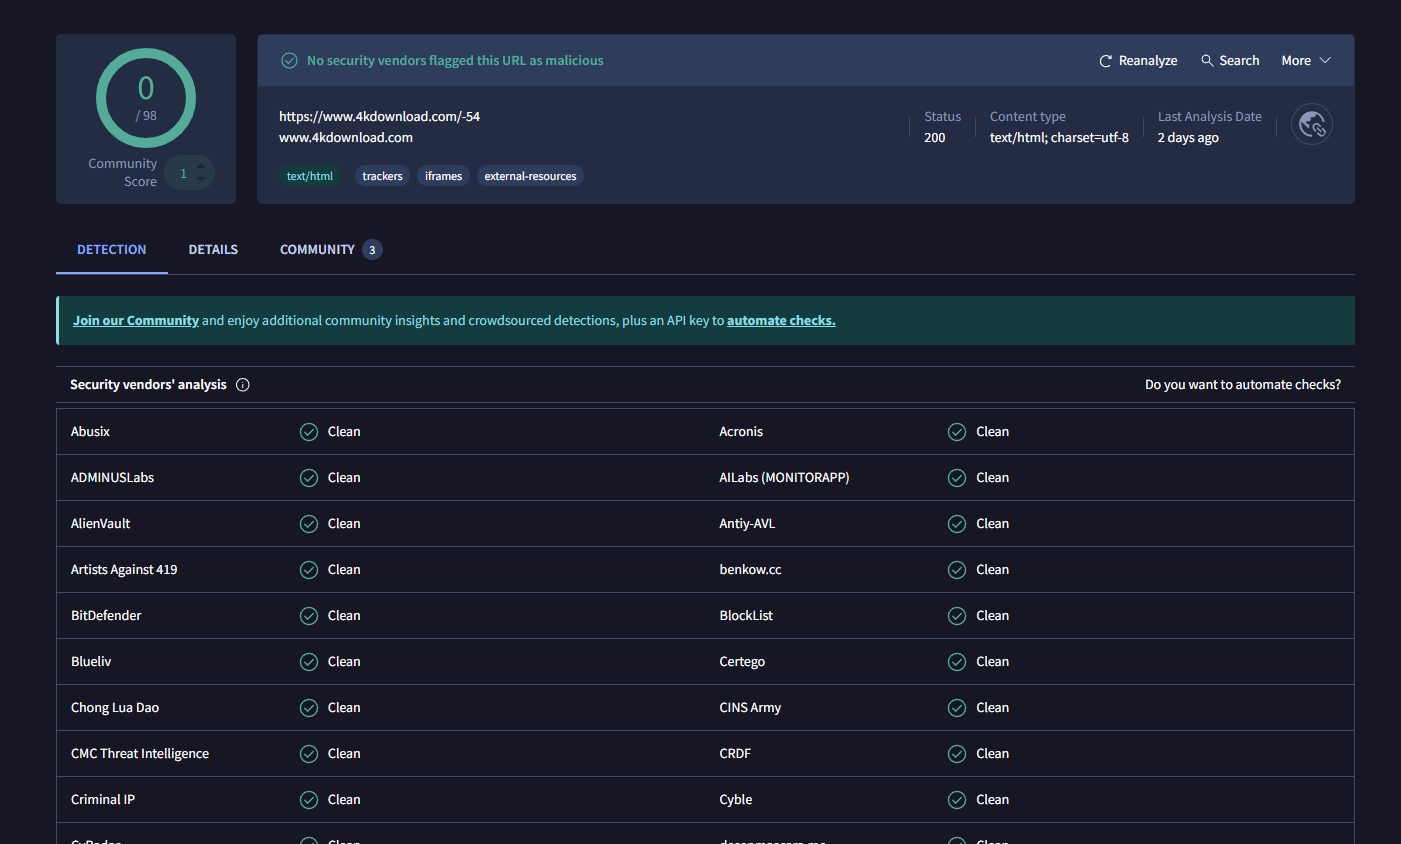Click the trackers tag
1401x844 pixels.
coord(382,176)
